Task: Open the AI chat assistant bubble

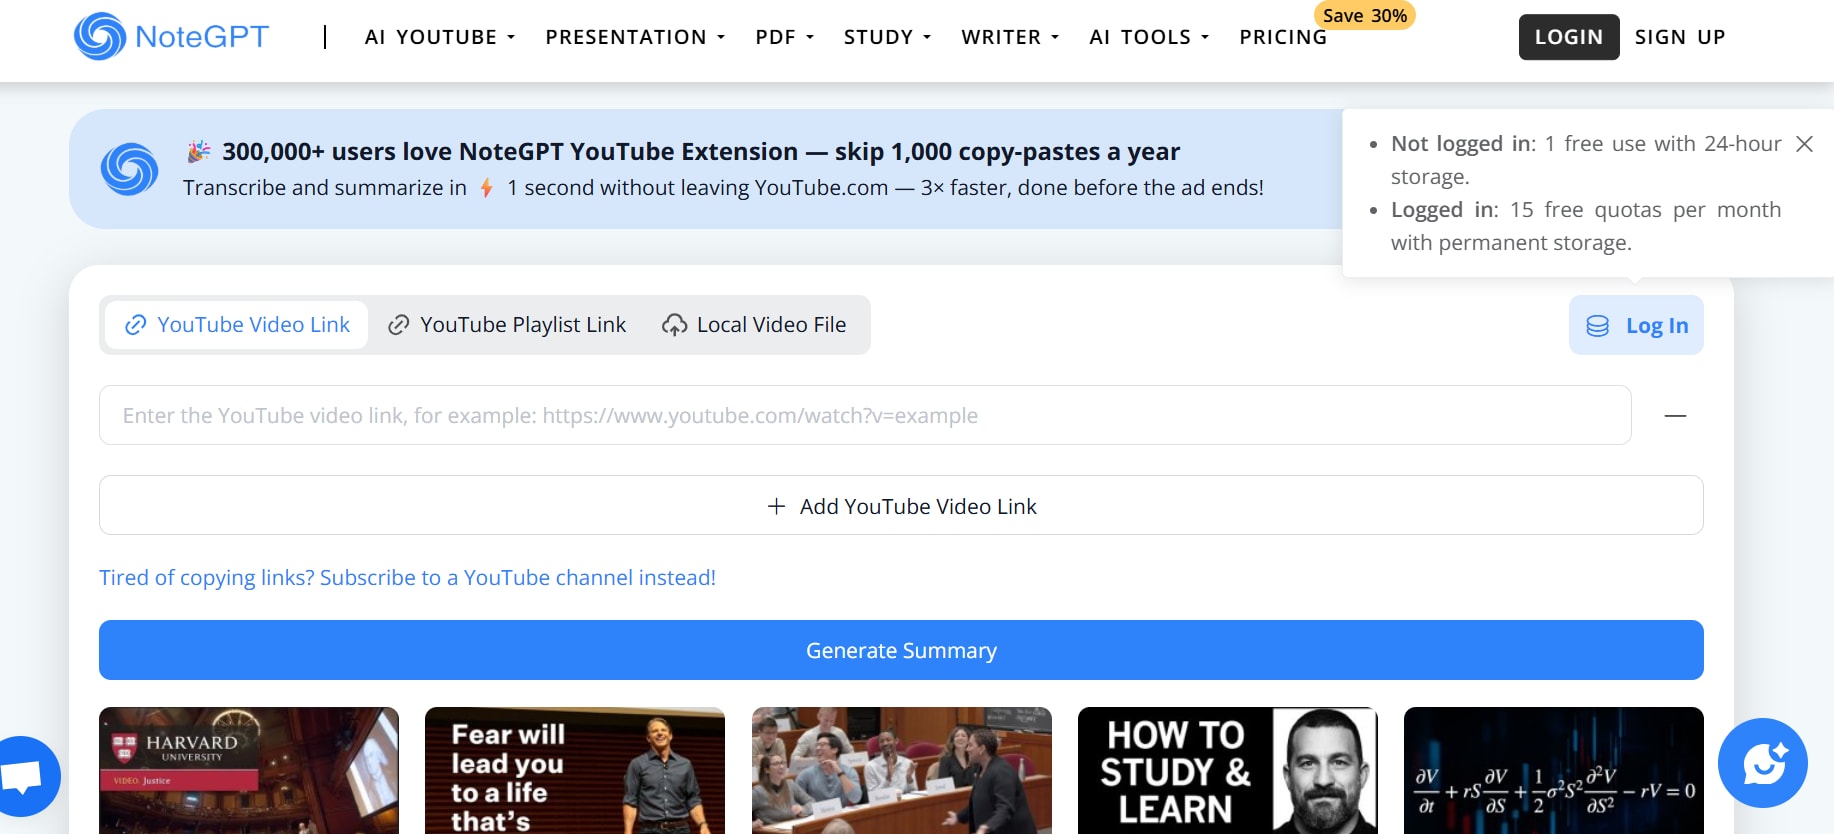Action: 1763,763
